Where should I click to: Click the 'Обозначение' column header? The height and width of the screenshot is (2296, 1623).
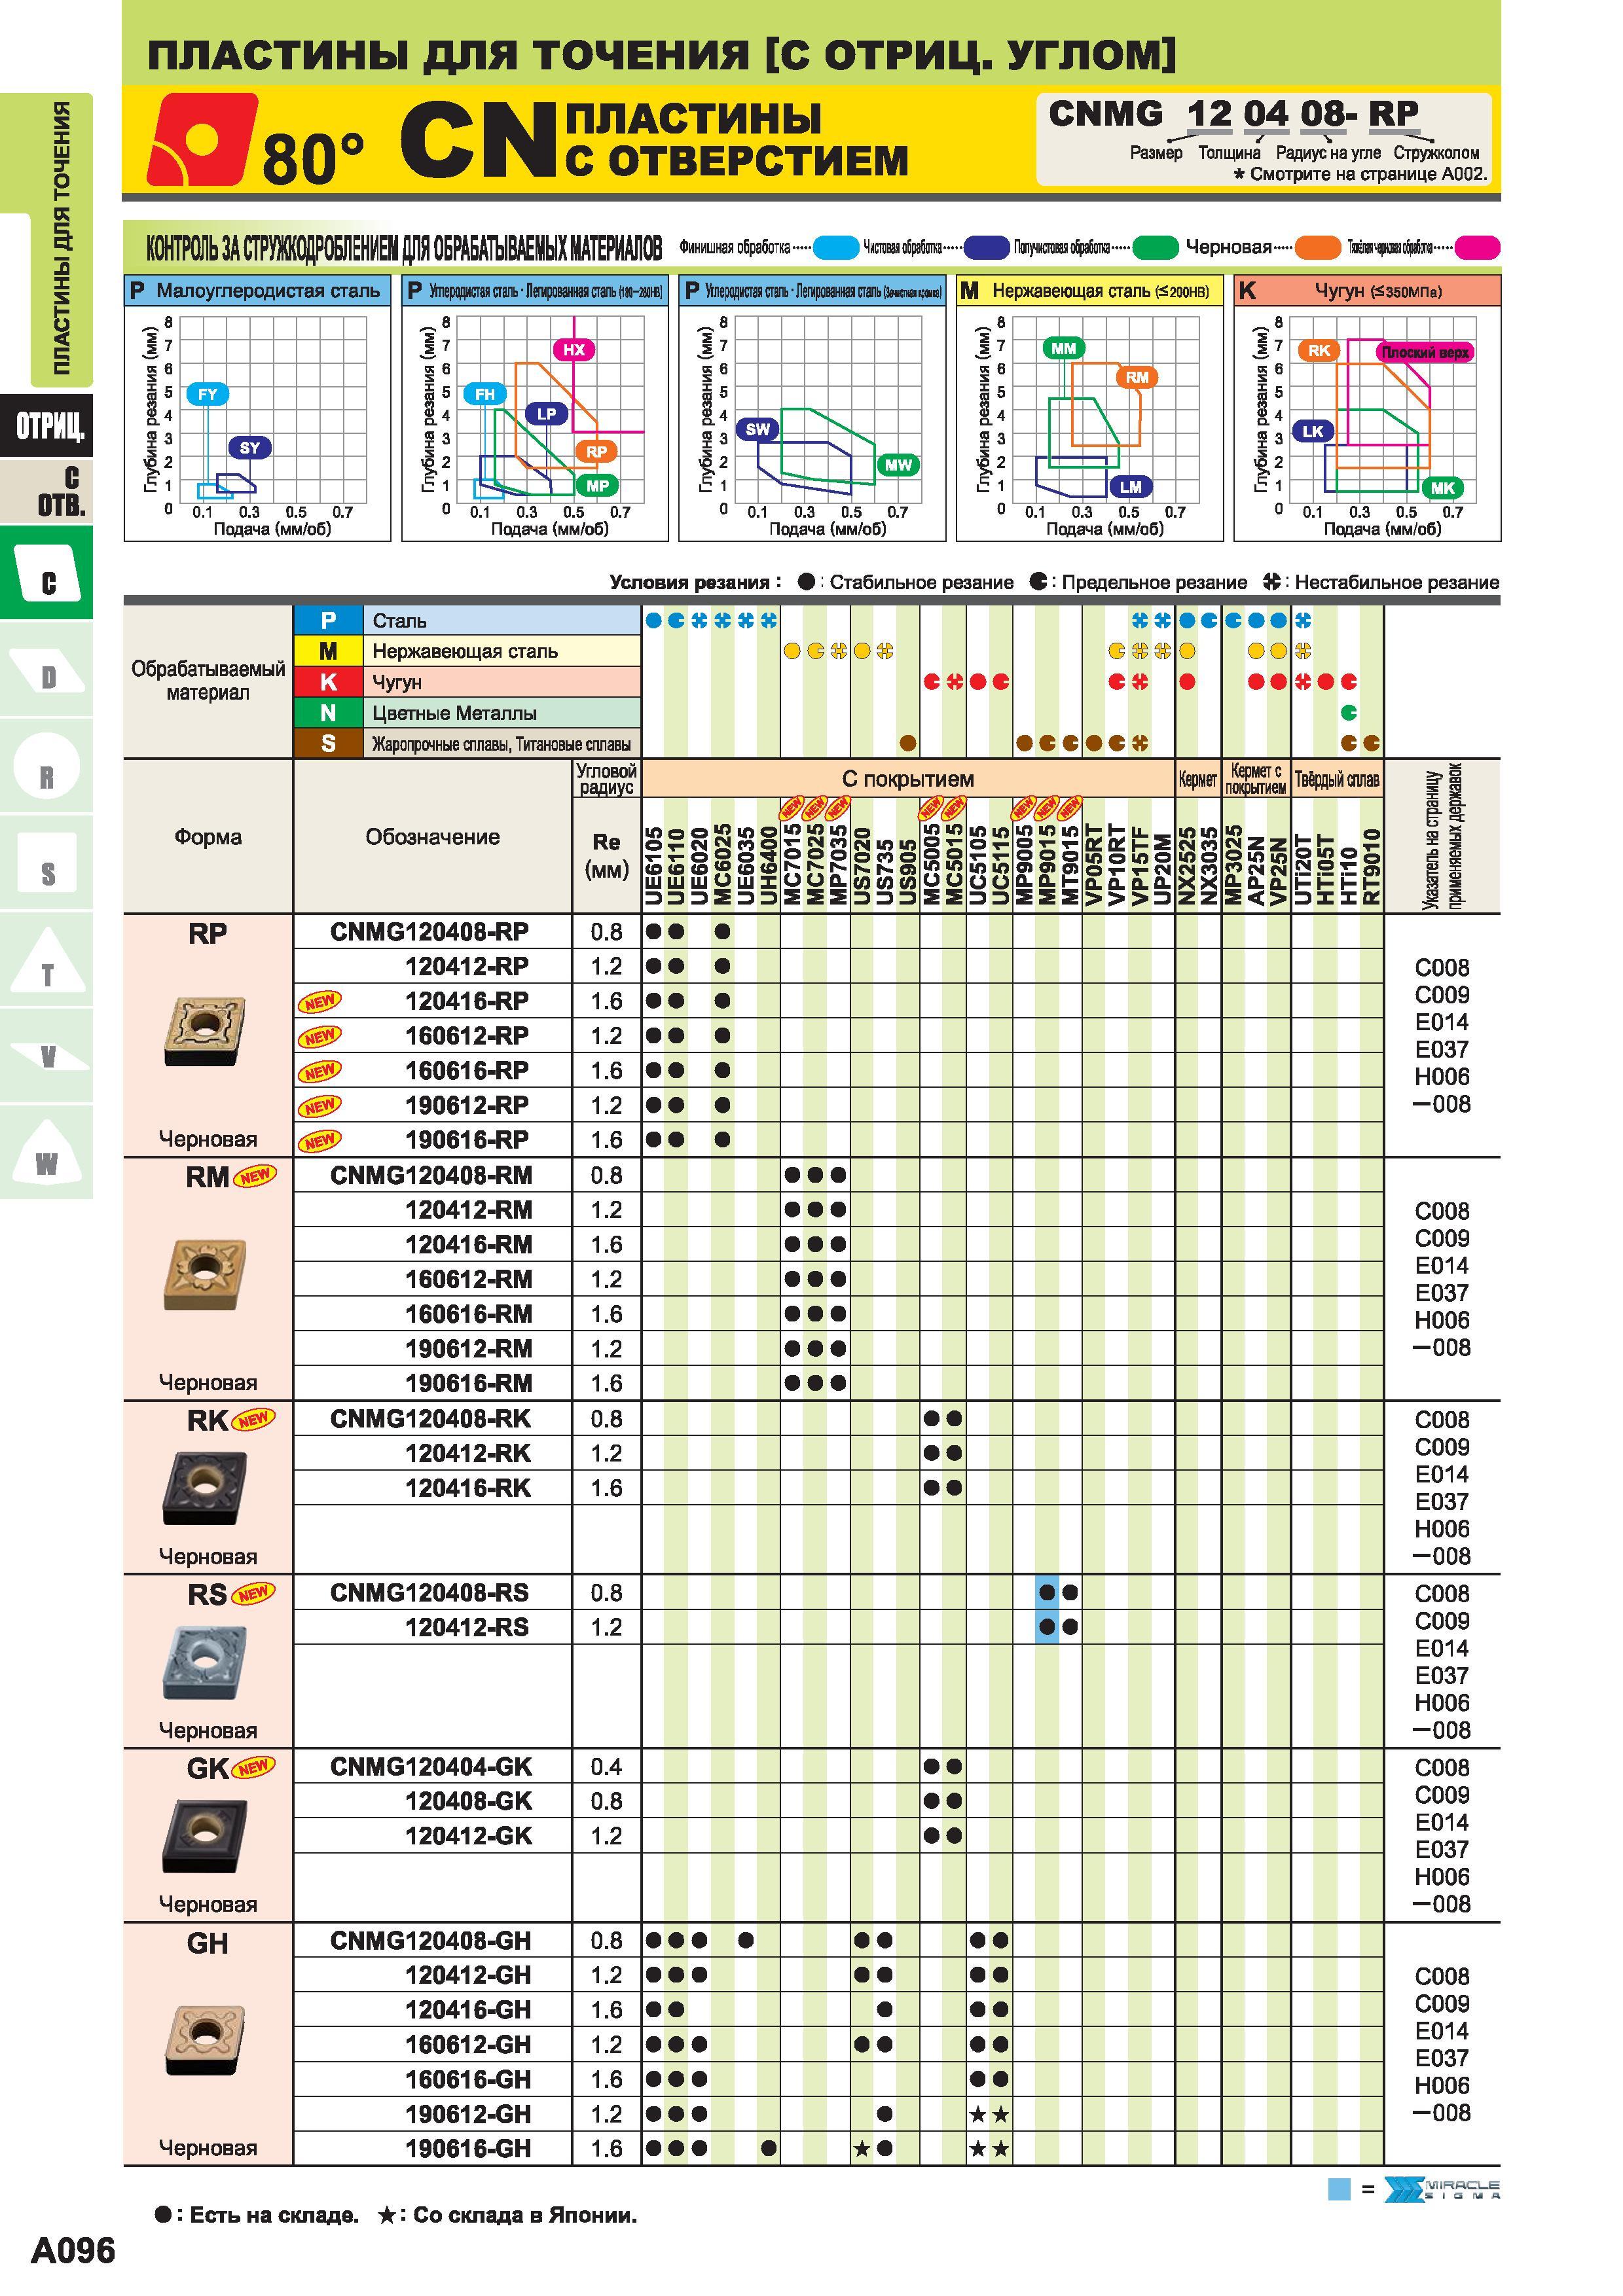[432, 837]
